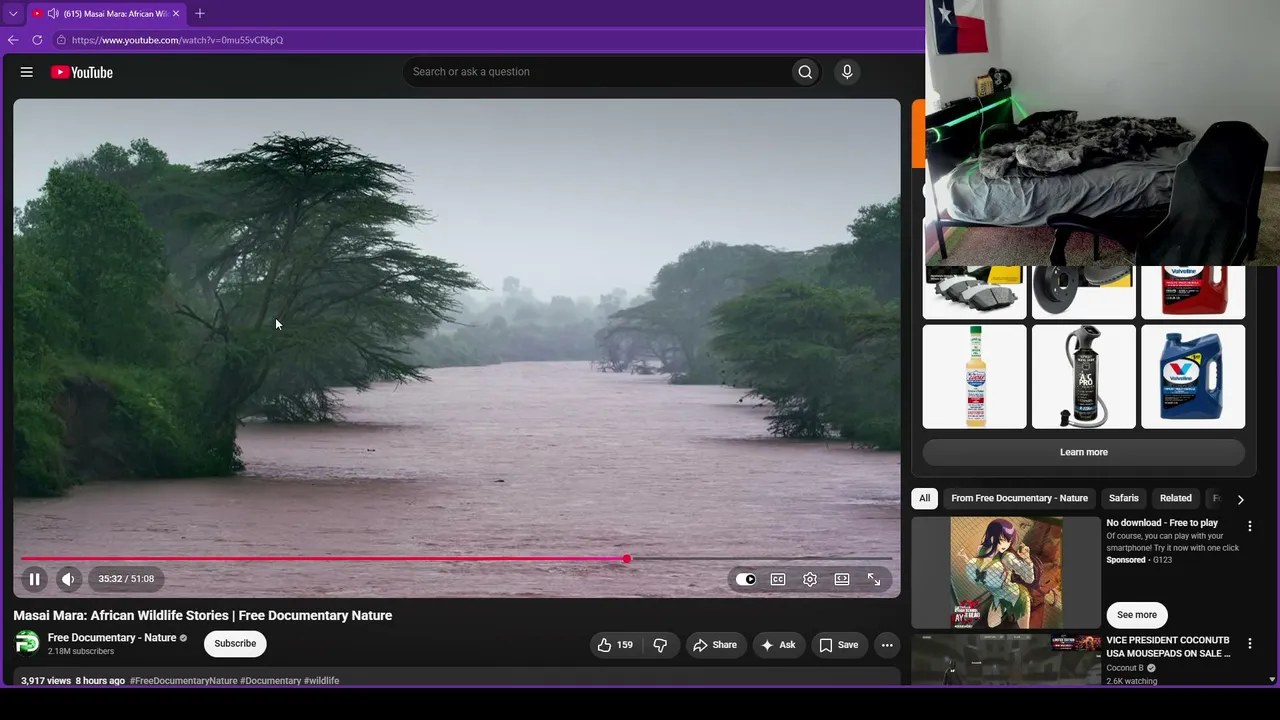Like the video with thumbs up
Screen dimensions: 1280x720
[x=615, y=645]
